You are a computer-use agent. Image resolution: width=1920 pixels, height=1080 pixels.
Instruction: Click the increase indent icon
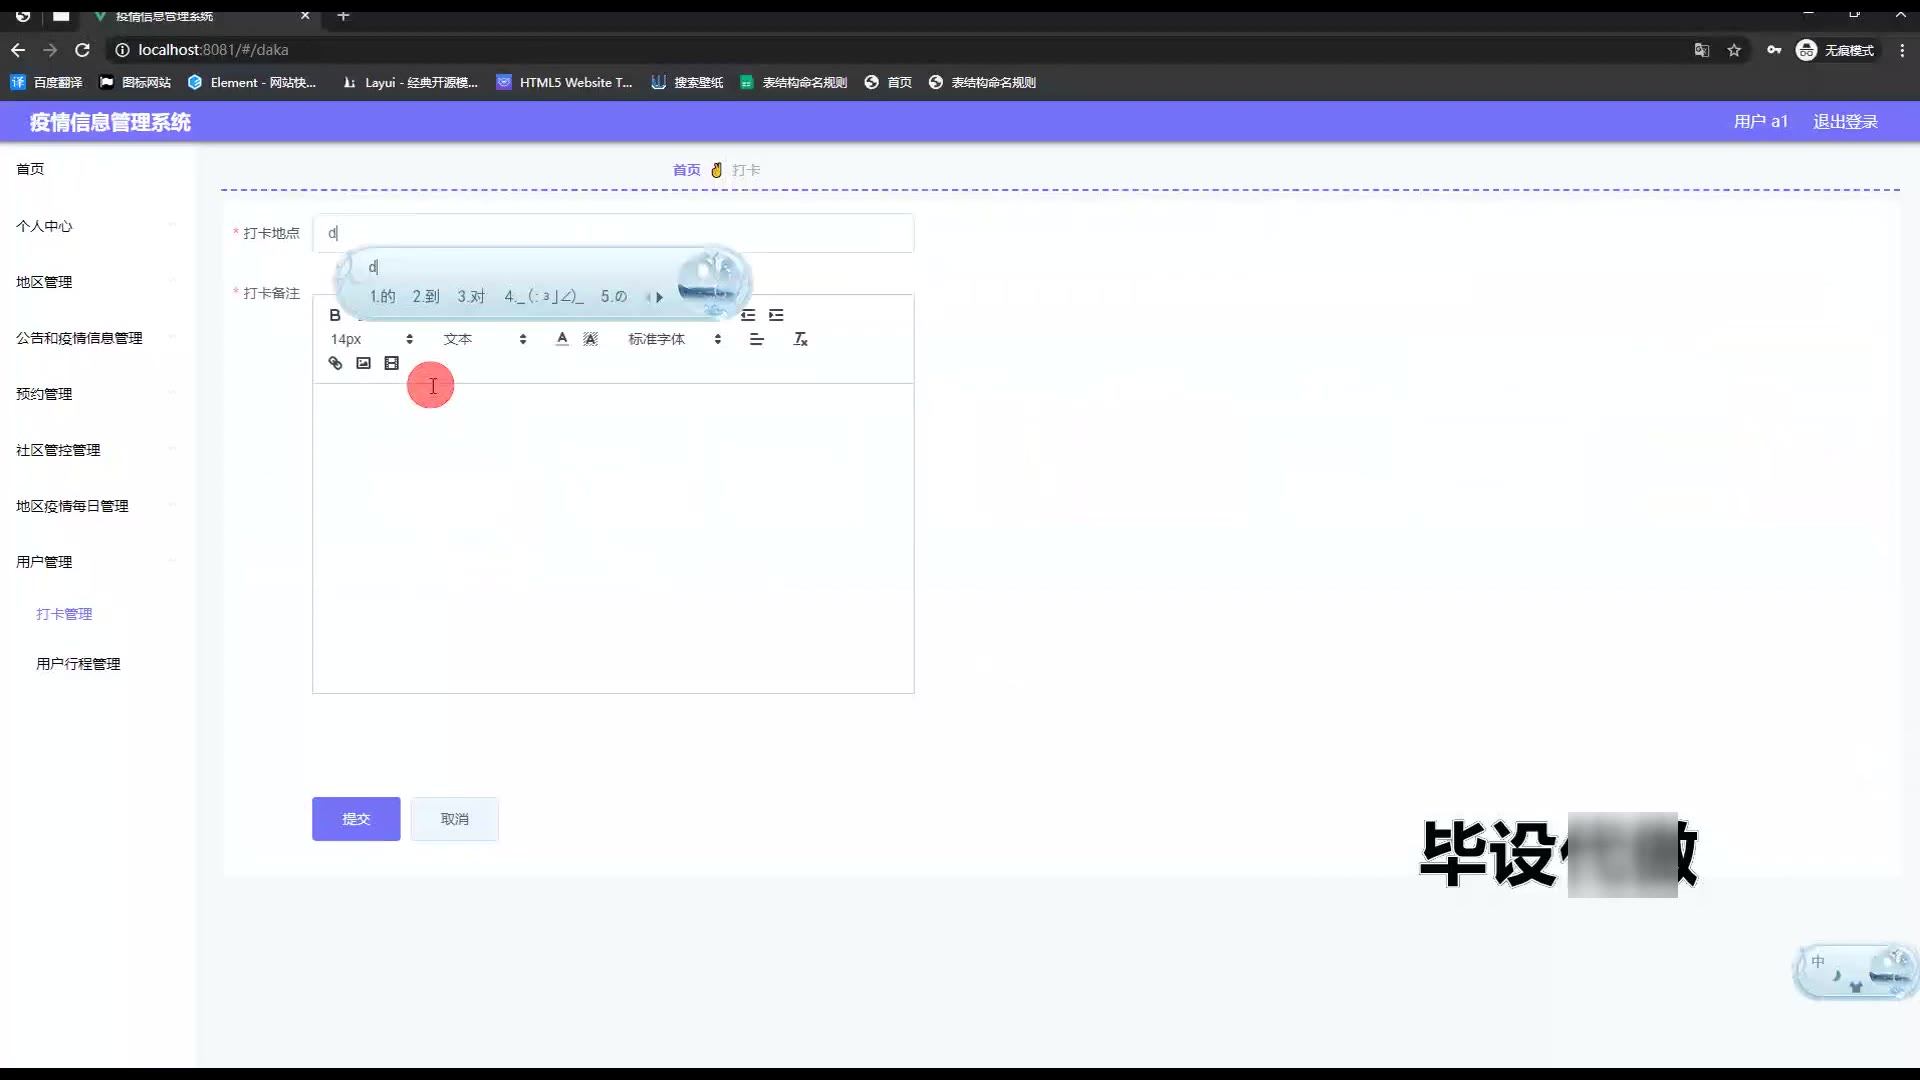[776, 315]
